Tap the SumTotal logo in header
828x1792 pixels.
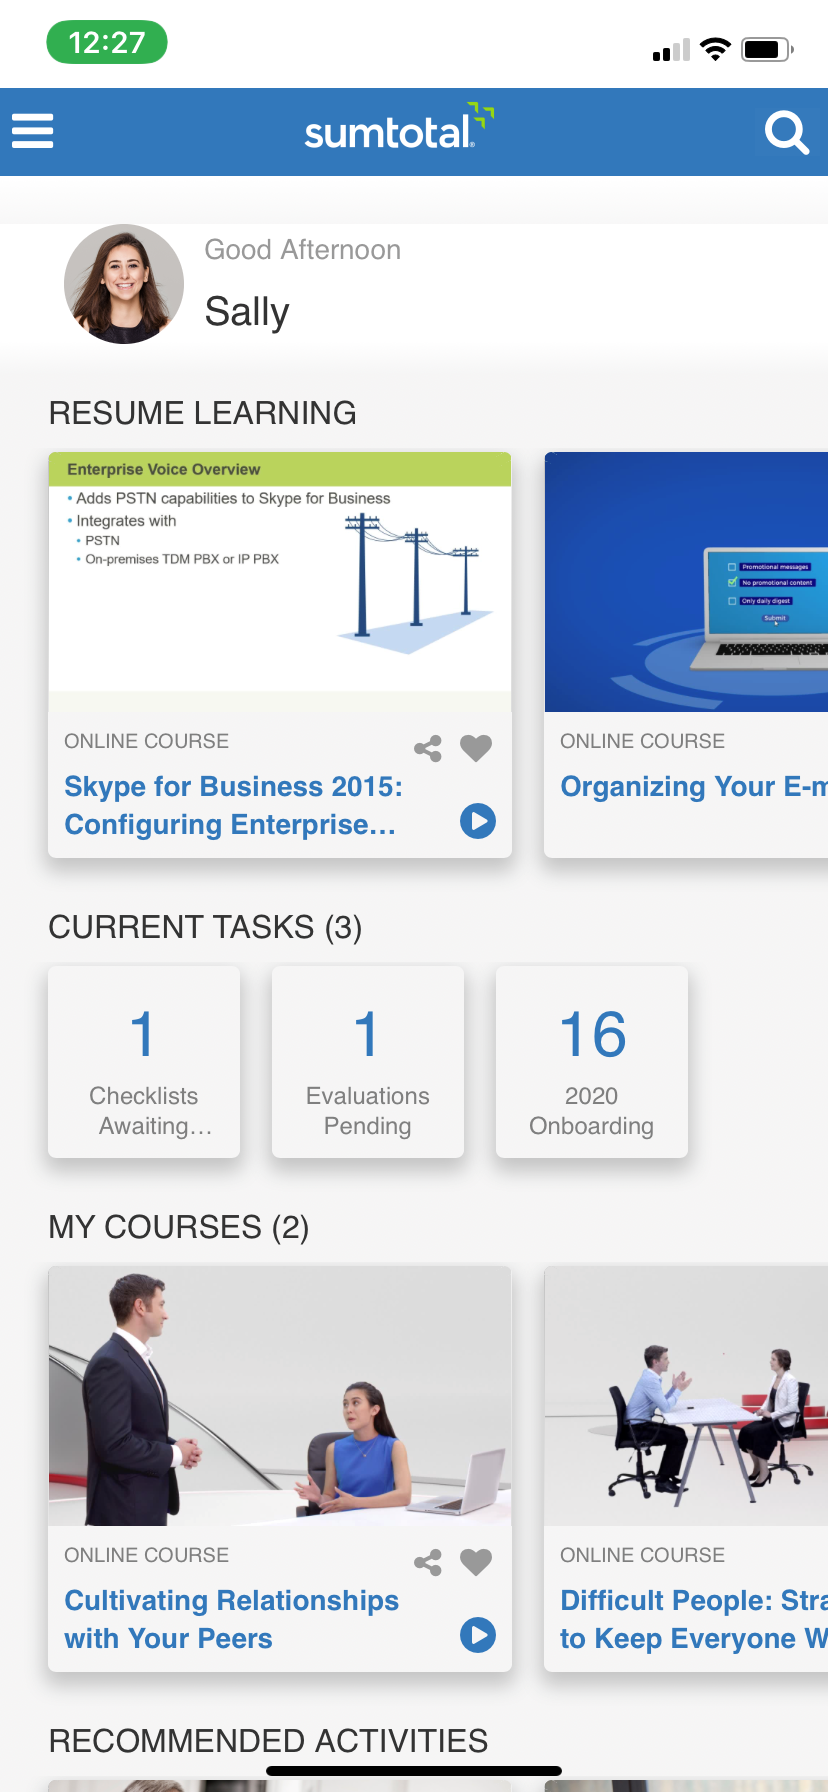pos(398,130)
